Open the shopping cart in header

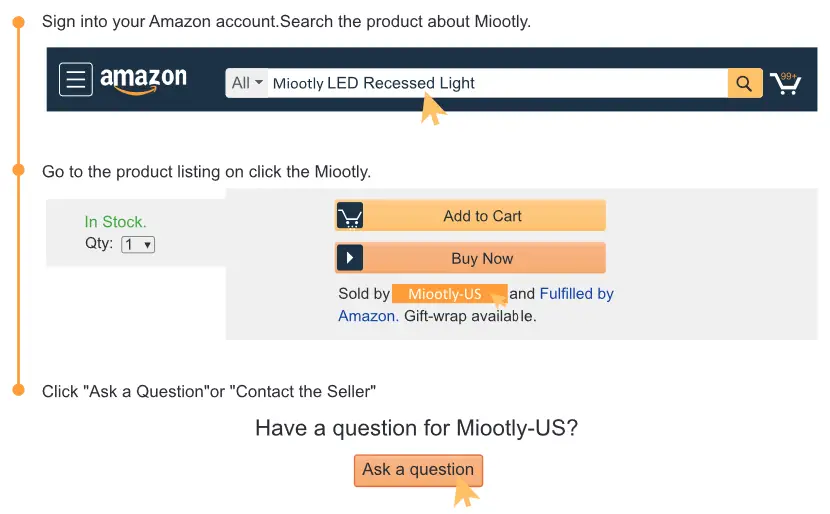pyautogui.click(x=785, y=82)
